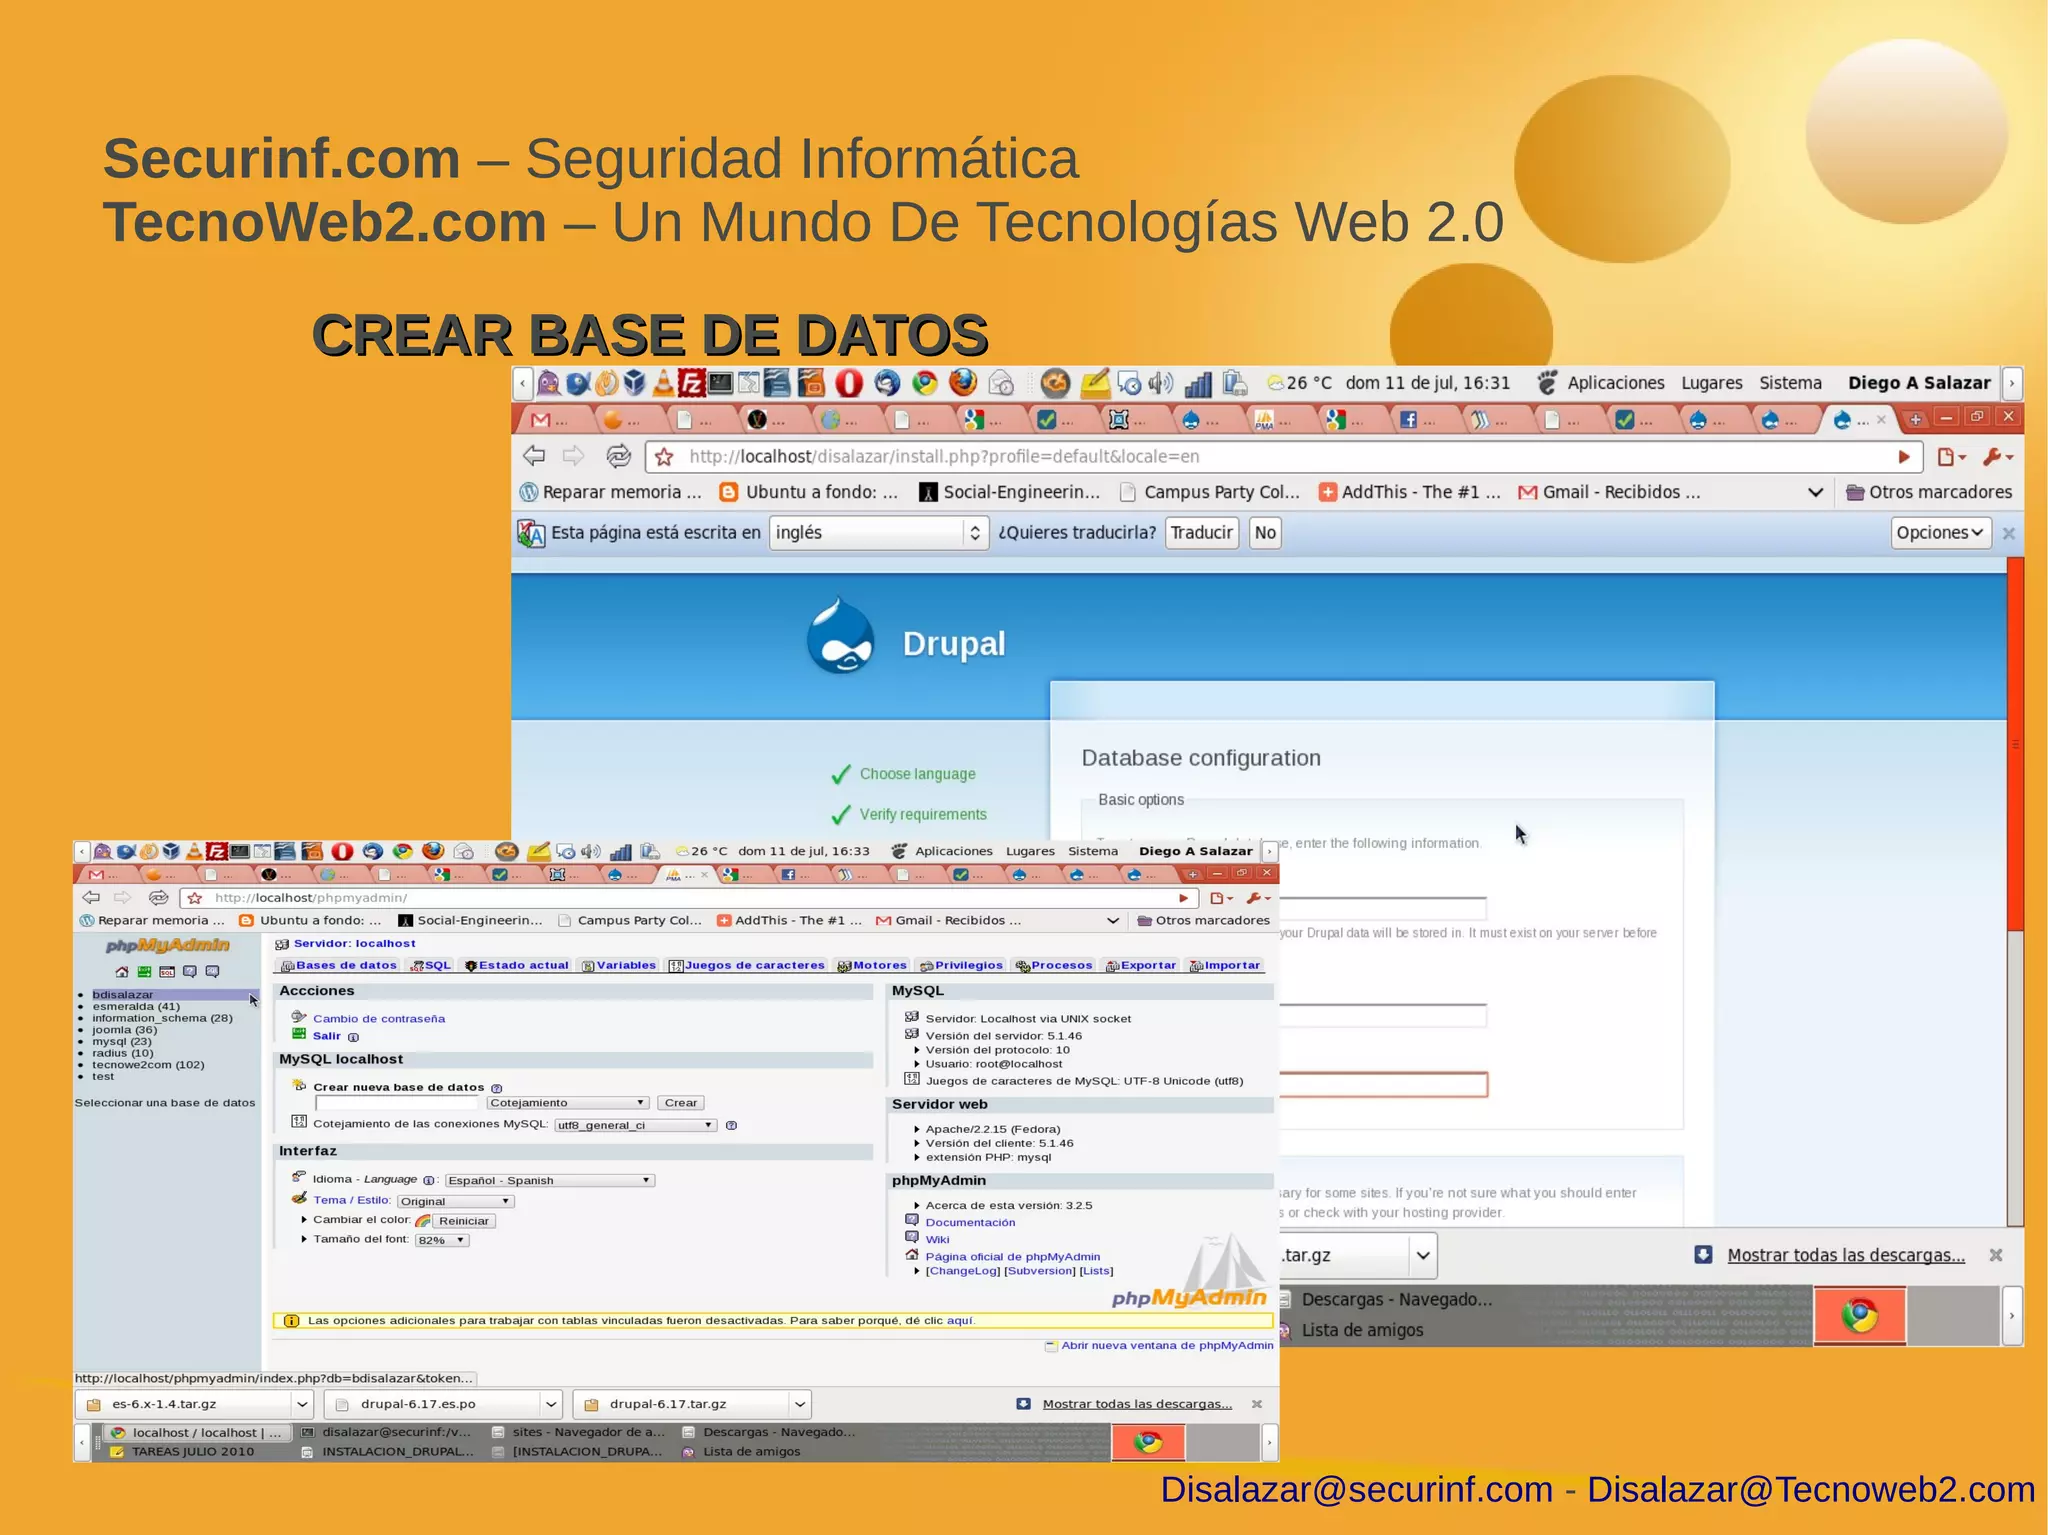Viewport: 2048px width, 1535px height.
Task: Click the Drupal logo on the install page
Action: coord(840,636)
